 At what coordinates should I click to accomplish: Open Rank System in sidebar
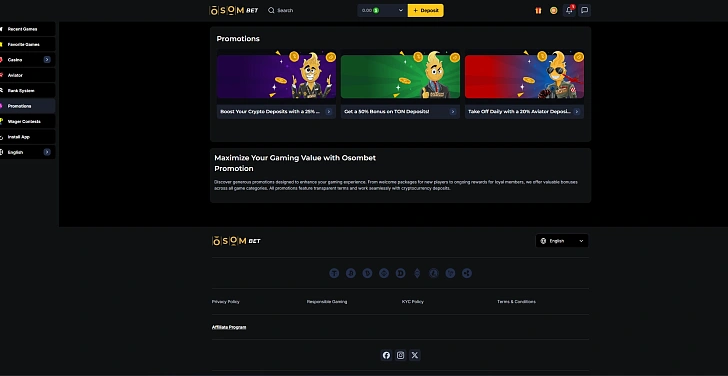click(27, 91)
